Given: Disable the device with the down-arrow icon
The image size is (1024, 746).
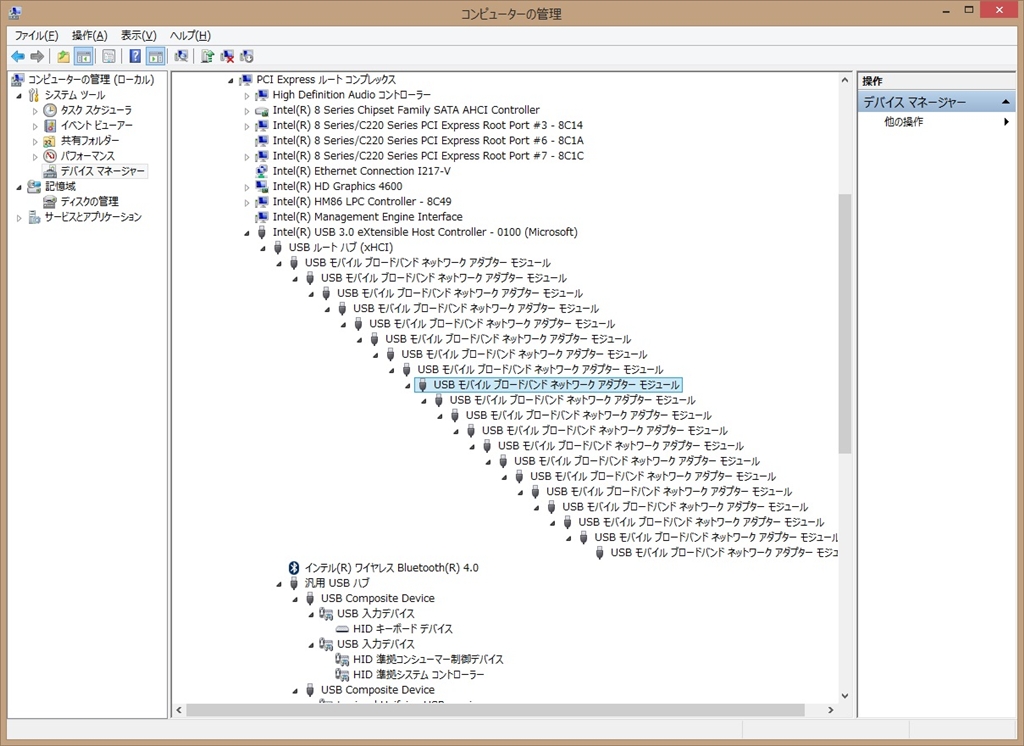Looking at the screenshot, I should 247,57.
